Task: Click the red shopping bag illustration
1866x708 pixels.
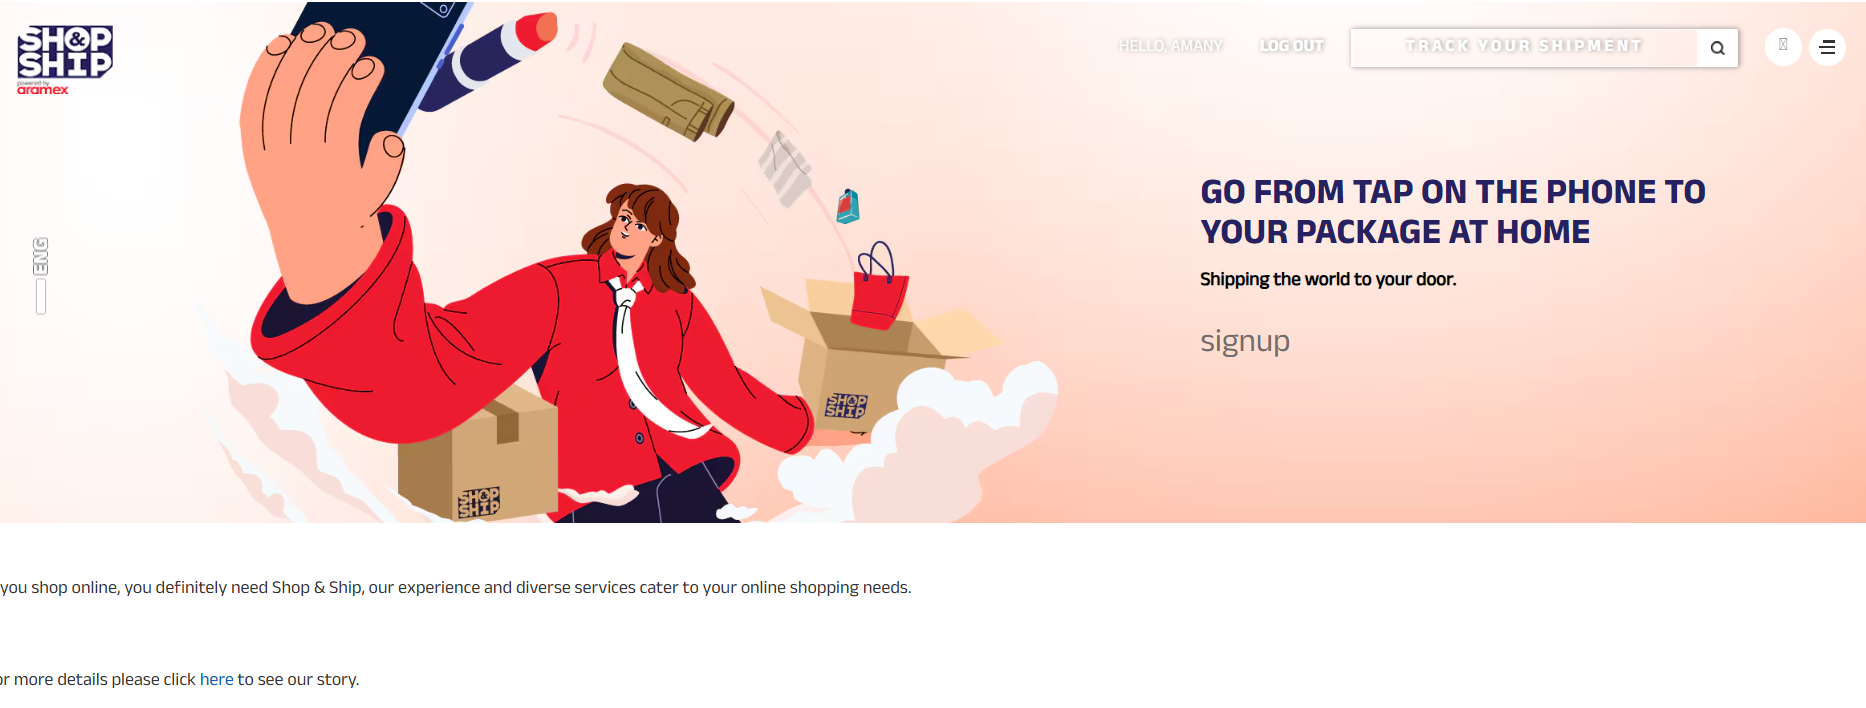Action: click(x=879, y=288)
